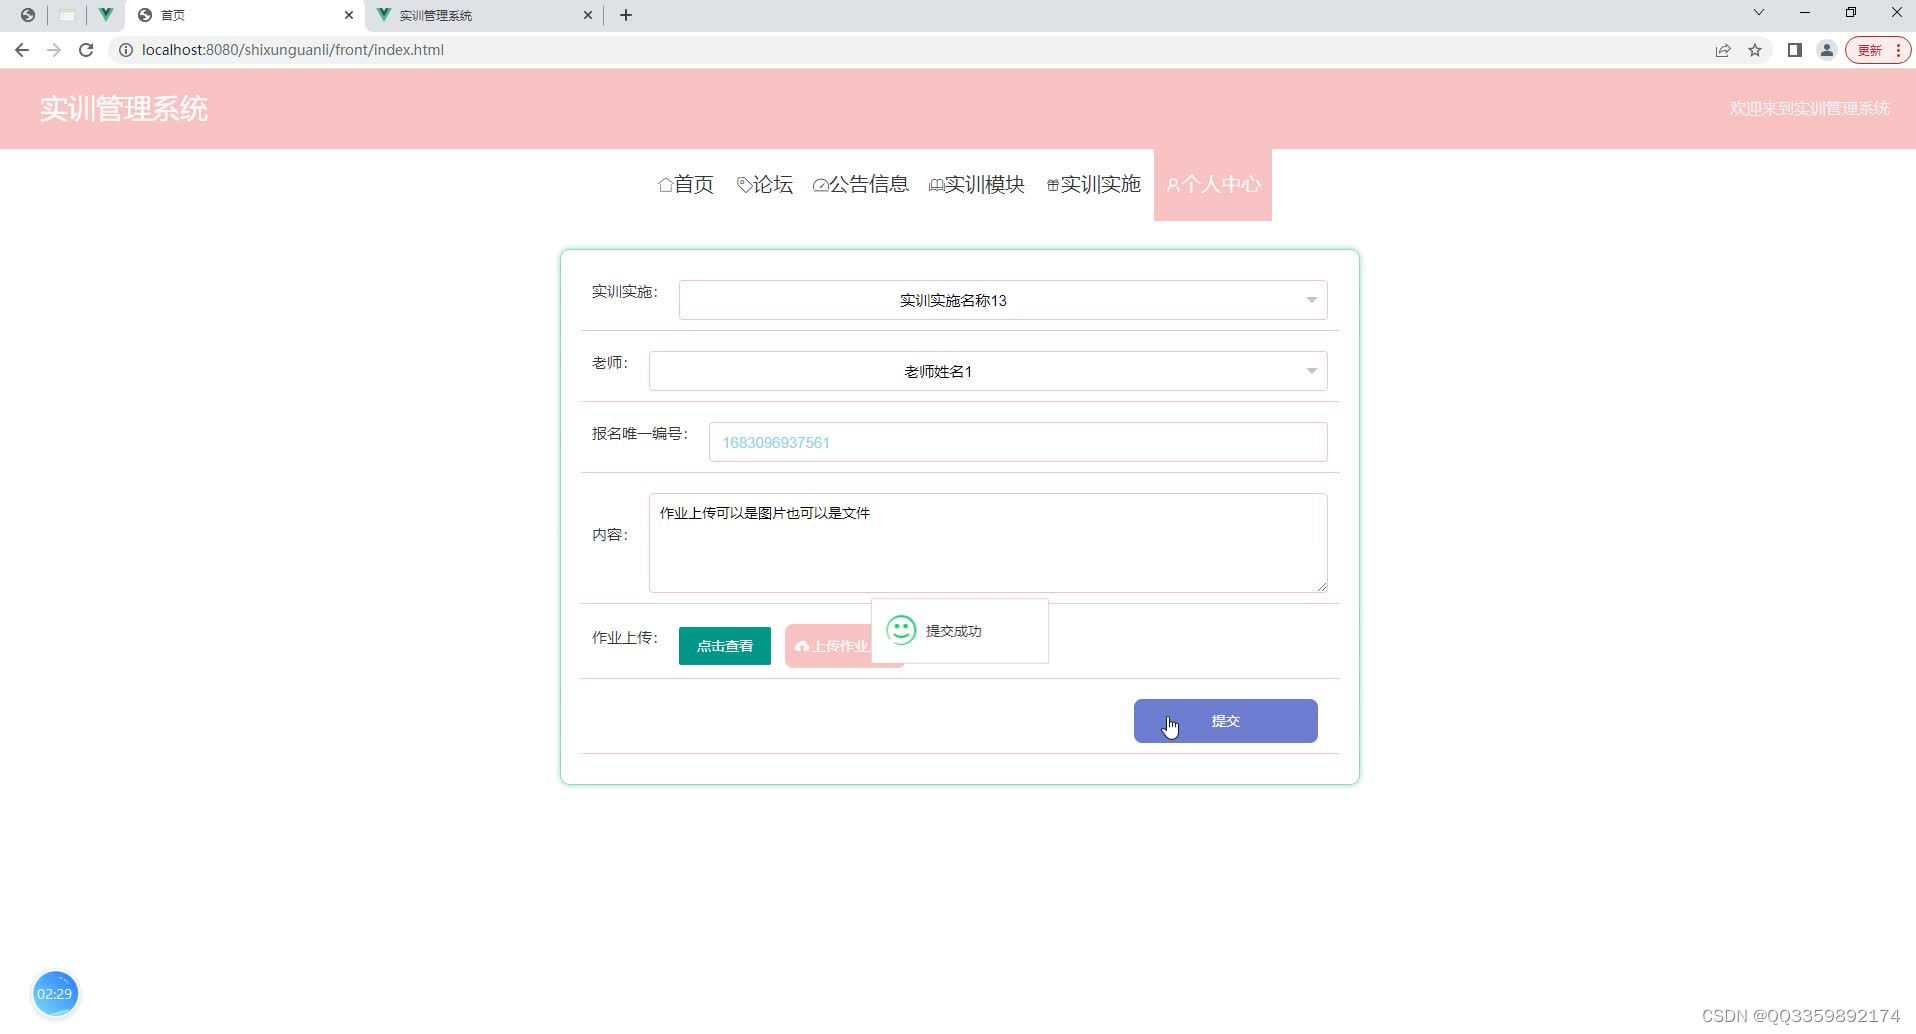Select the 首页 browser tab
The image size is (1916, 1034).
click(x=245, y=15)
